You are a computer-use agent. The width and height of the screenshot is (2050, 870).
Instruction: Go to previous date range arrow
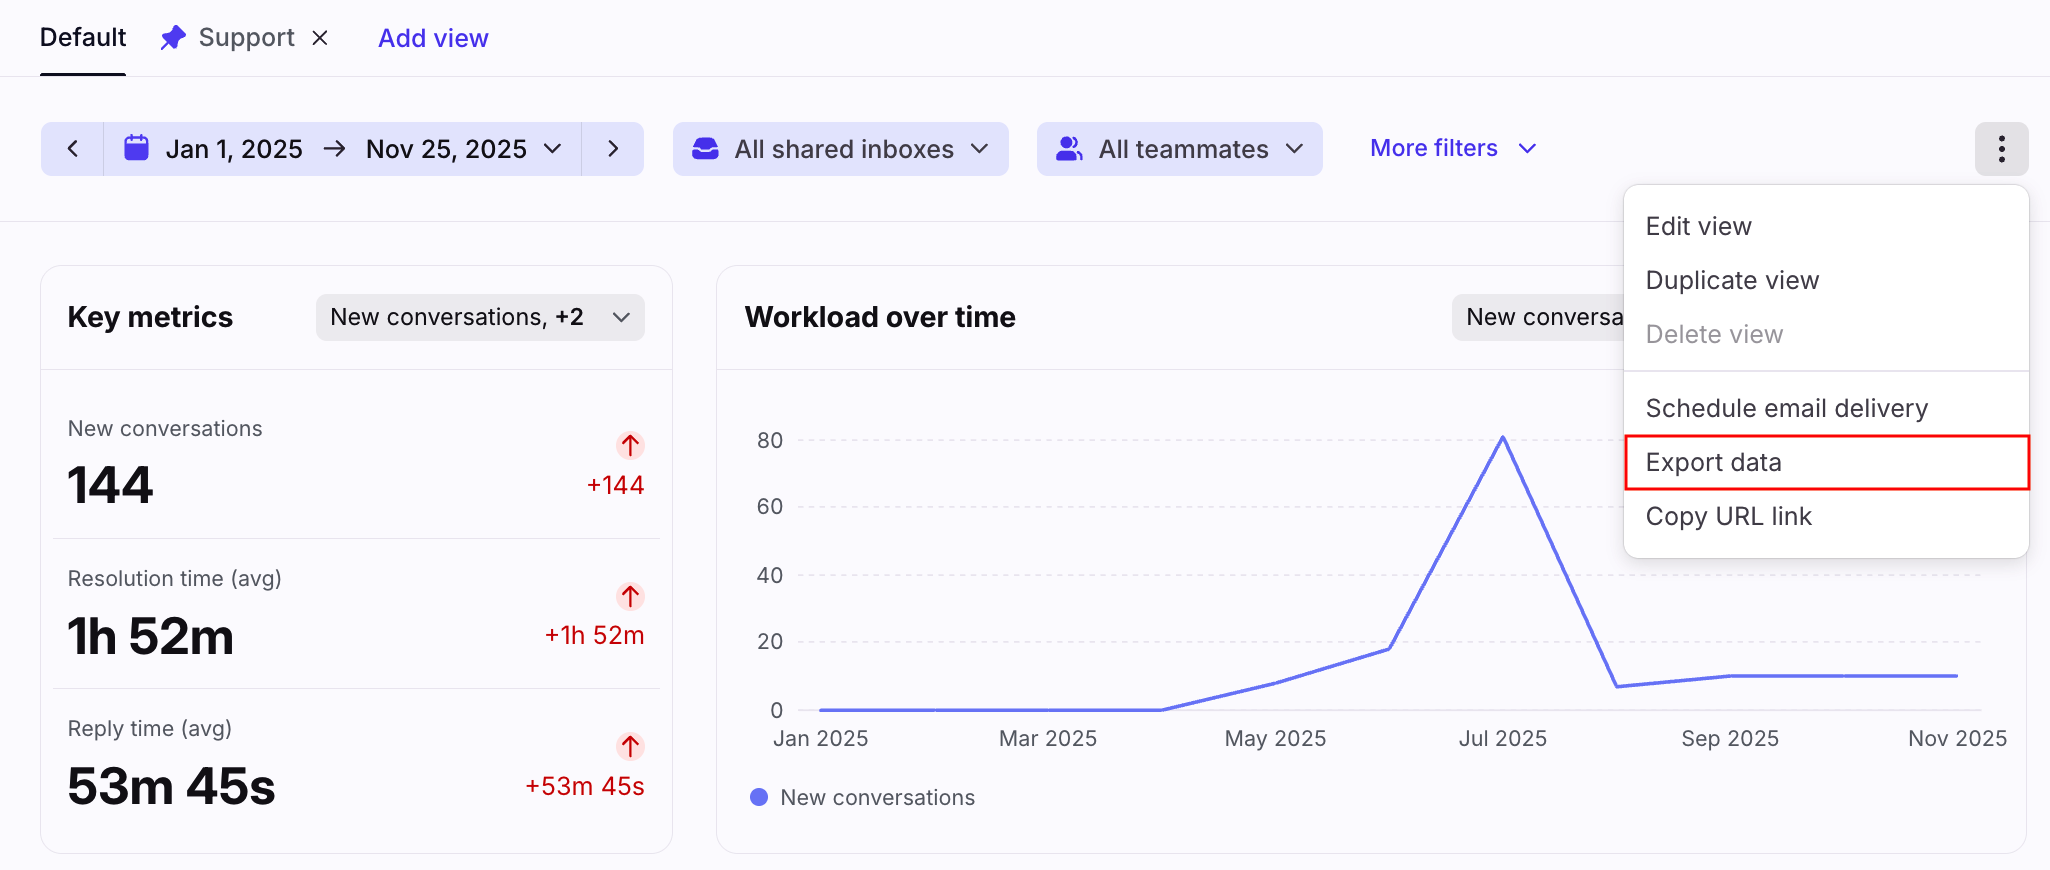[x=72, y=149]
